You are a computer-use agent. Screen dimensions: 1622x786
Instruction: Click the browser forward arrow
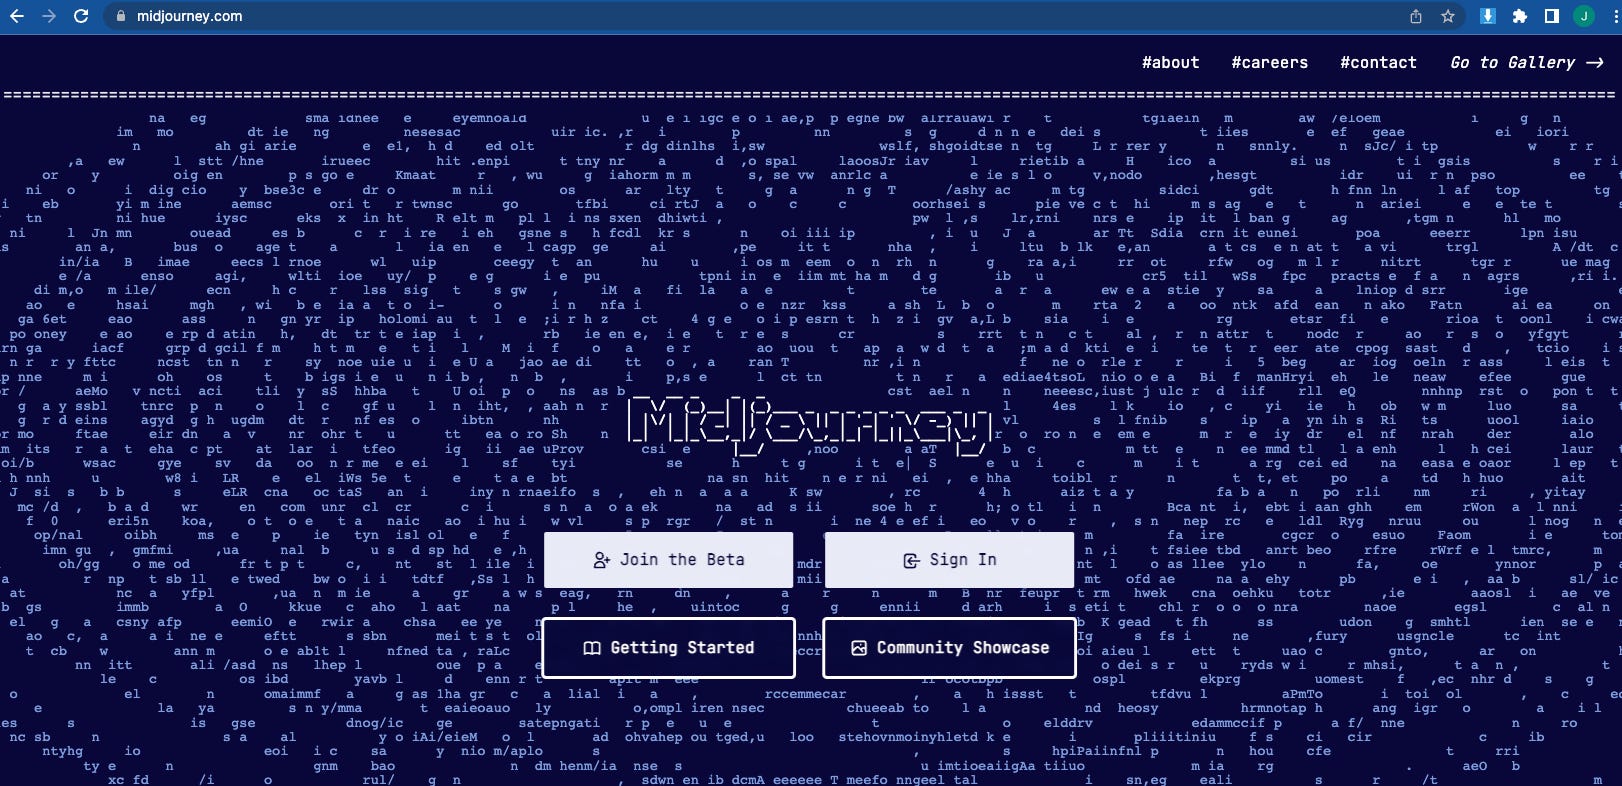(49, 16)
